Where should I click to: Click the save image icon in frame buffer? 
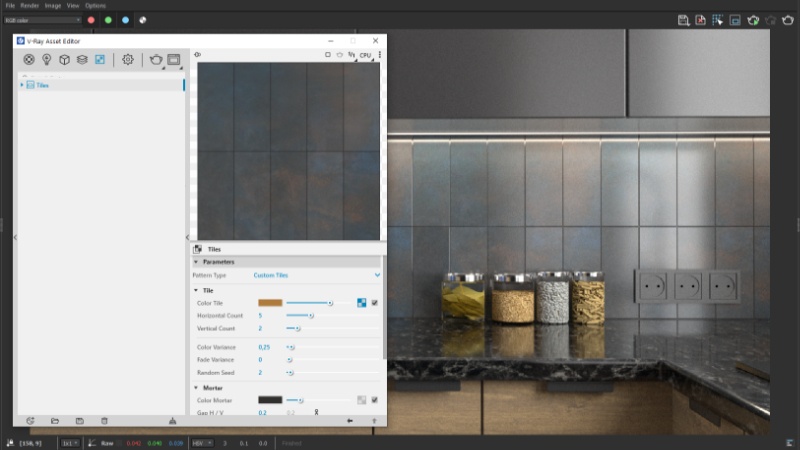[x=683, y=20]
